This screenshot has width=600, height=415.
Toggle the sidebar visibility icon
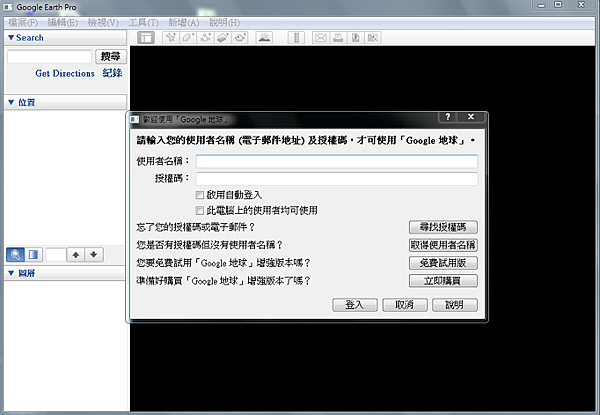click(x=146, y=38)
